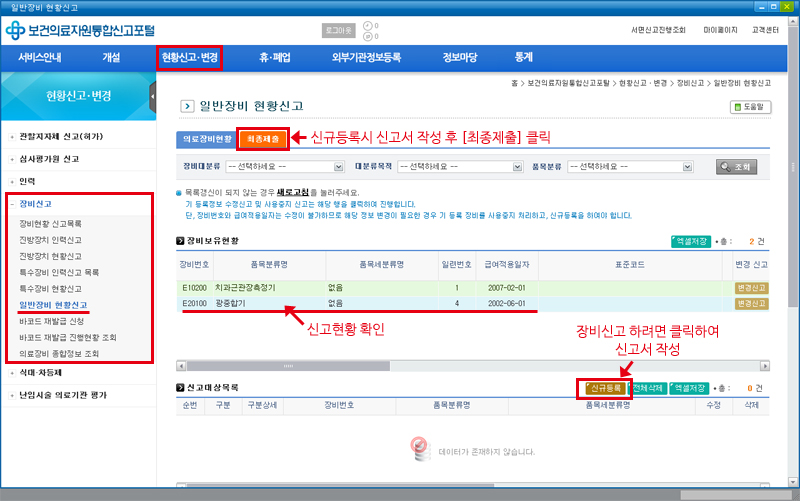This screenshot has height=501, width=800.
Task: Select 일반장비 현황신고 in the sidebar
Action: pos(53,303)
